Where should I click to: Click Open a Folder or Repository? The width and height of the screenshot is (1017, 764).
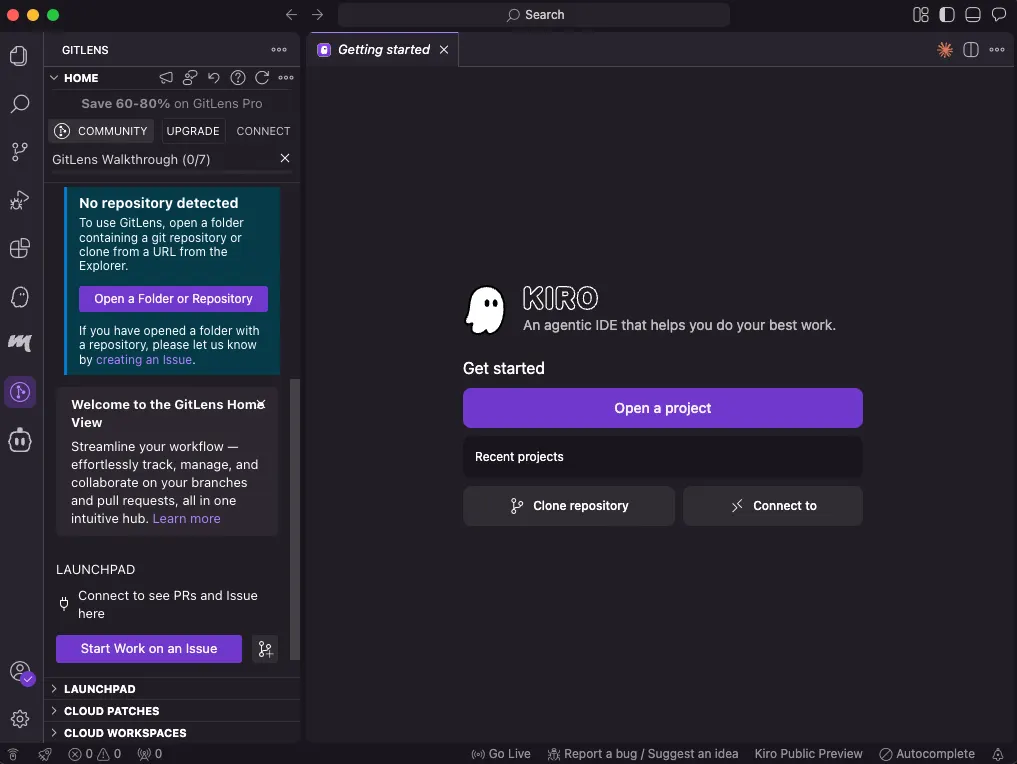pyautogui.click(x=173, y=299)
